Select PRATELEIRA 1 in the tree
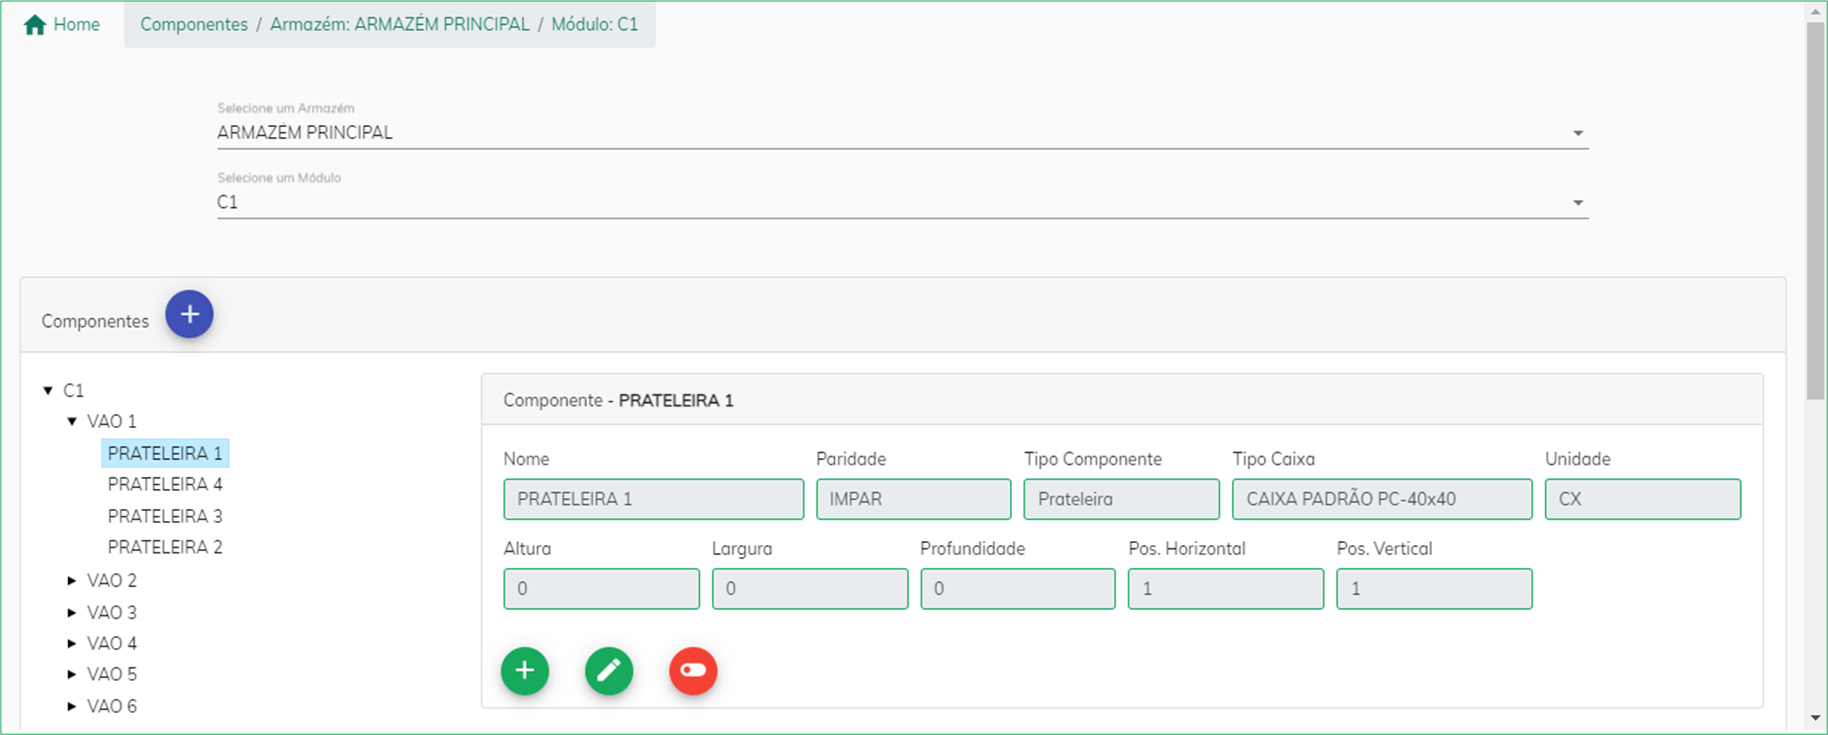 pos(165,453)
